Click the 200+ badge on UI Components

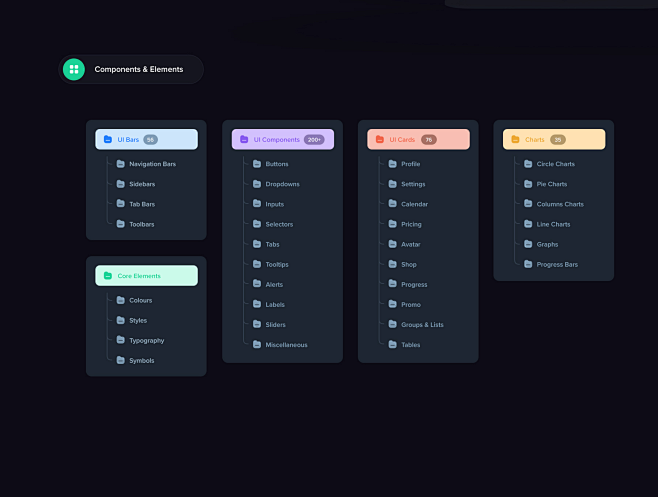314,140
